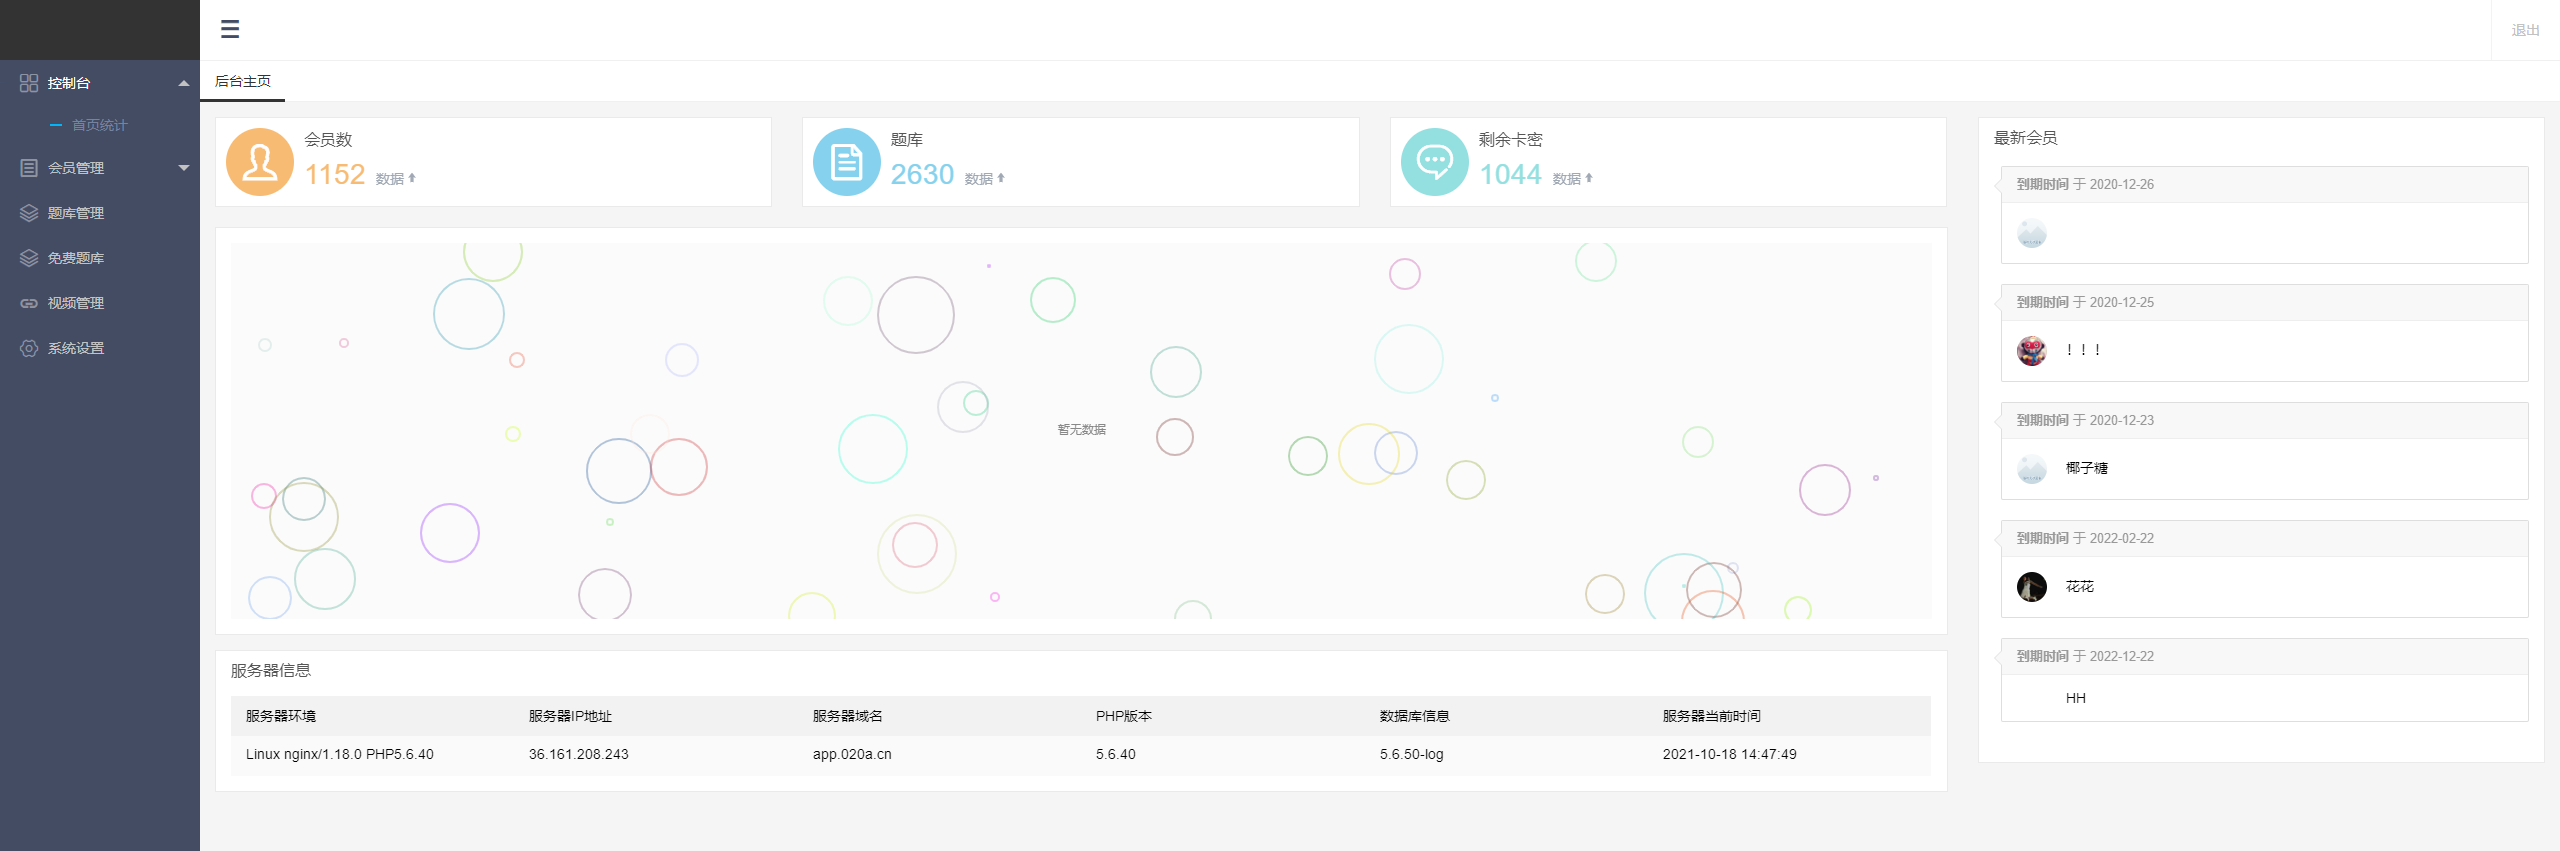Image resolution: width=2560 pixels, height=851 pixels.
Task: Collapse the 控制台 menu arrow
Action: [x=183, y=83]
